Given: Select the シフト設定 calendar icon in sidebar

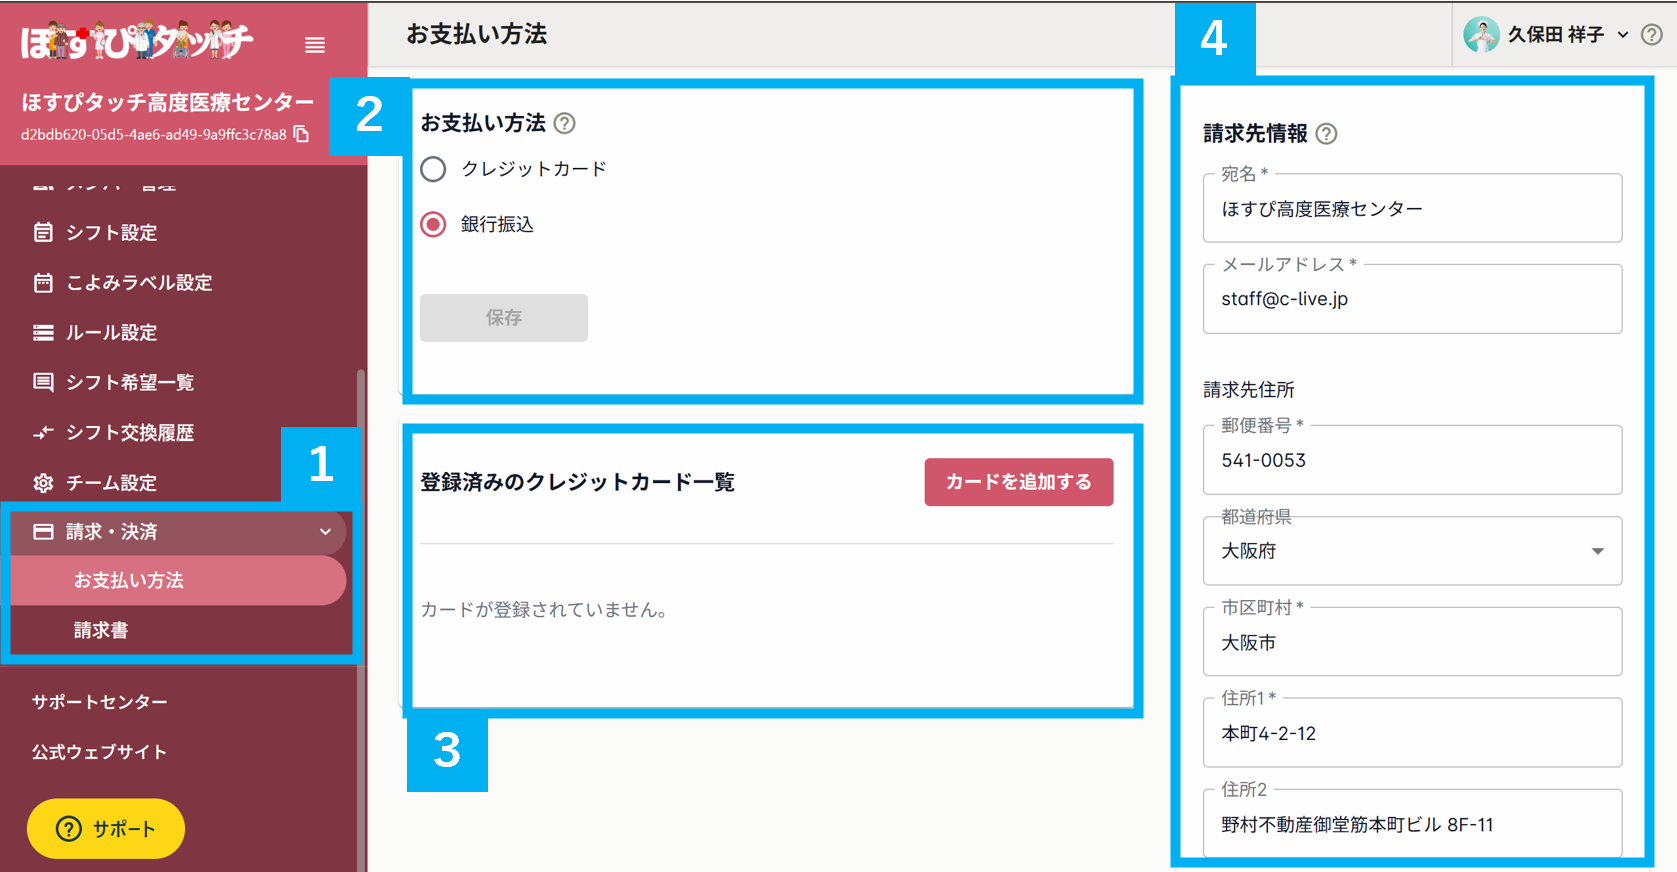Looking at the screenshot, I should [43, 232].
